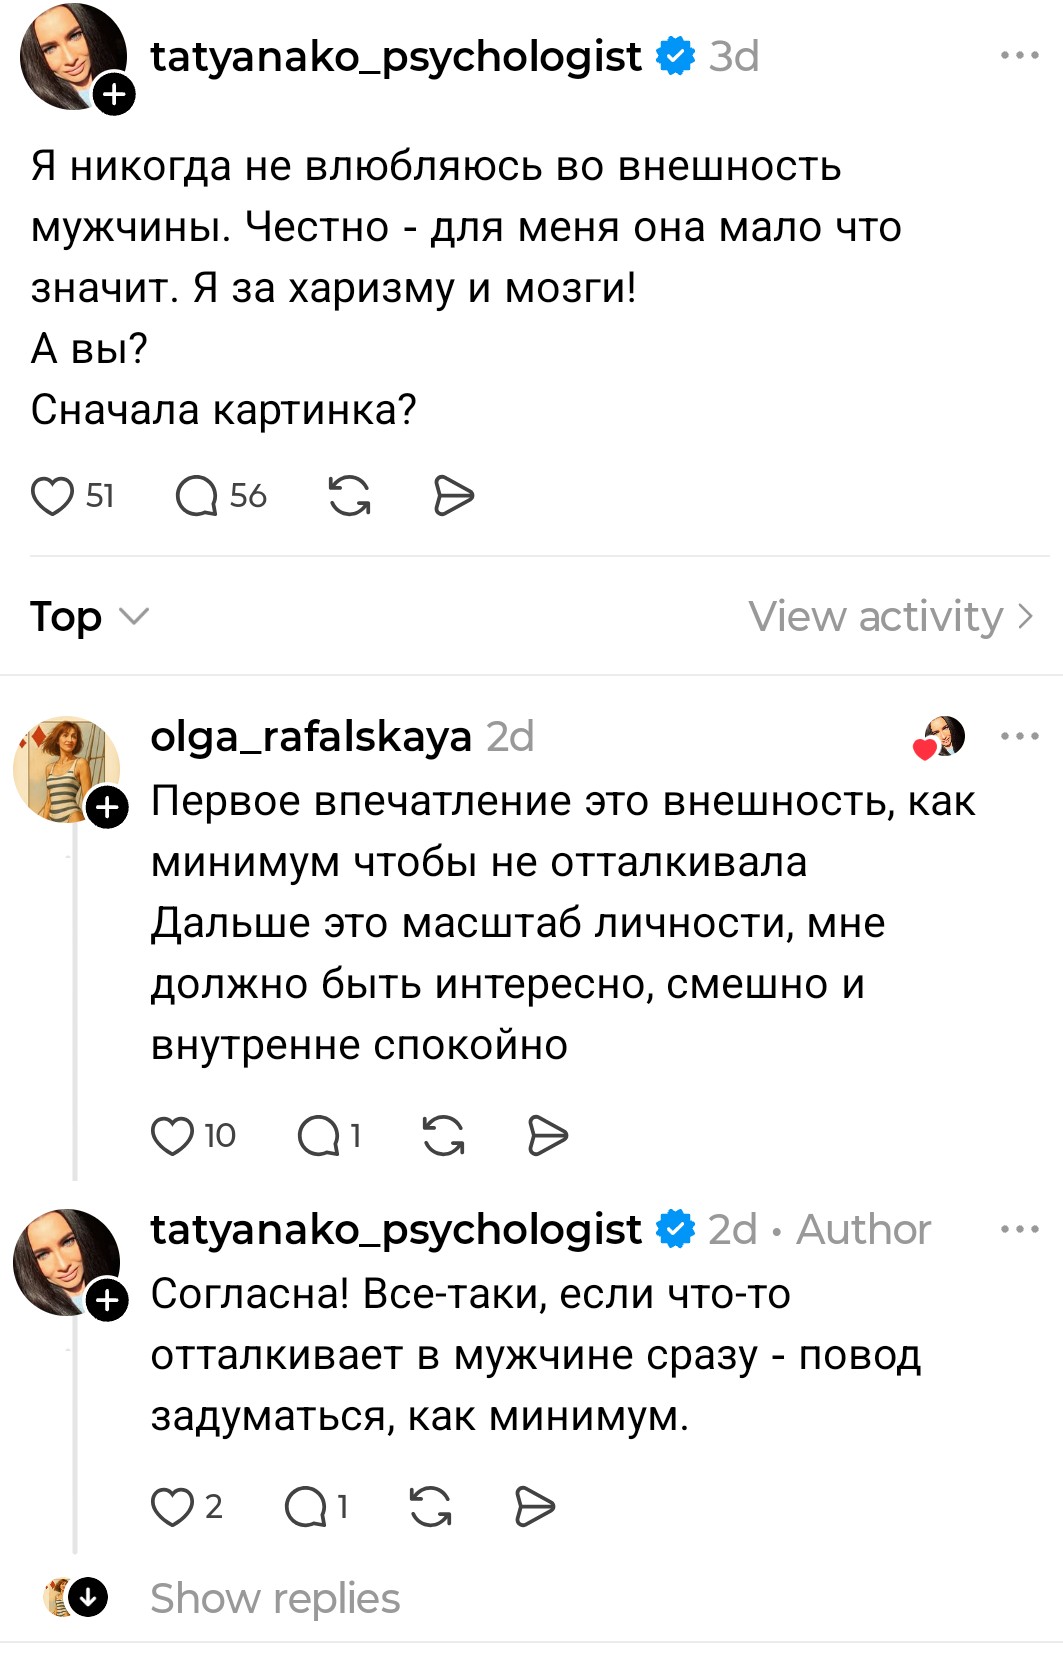Follow olga_rafalskaya via avatar plus badge
The image size is (1063, 1653).
[x=108, y=808]
